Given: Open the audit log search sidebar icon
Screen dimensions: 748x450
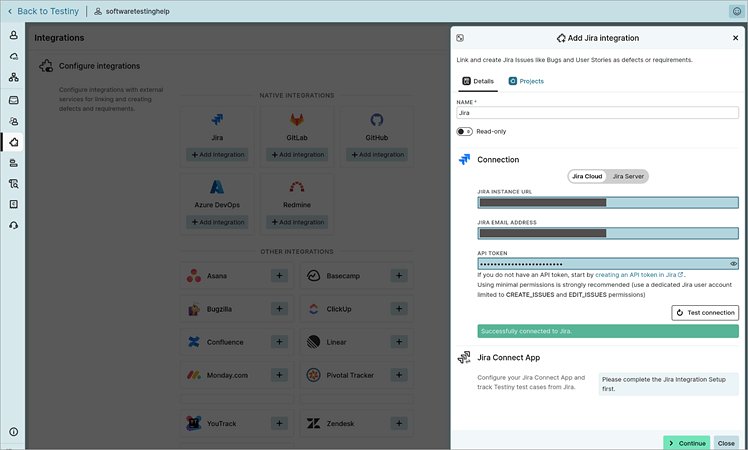Looking at the screenshot, I should point(13,184).
